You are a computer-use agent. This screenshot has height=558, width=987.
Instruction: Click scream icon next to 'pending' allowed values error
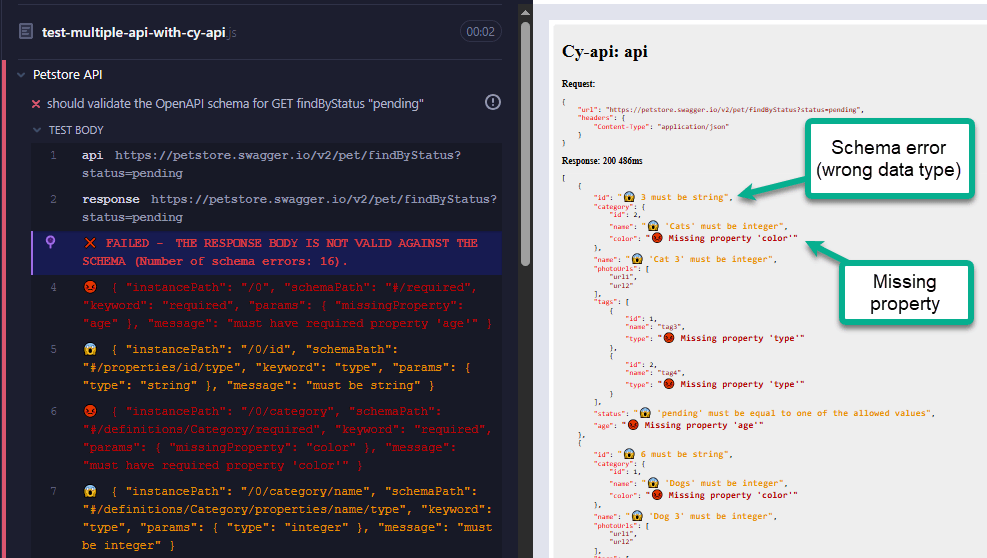[645, 413]
